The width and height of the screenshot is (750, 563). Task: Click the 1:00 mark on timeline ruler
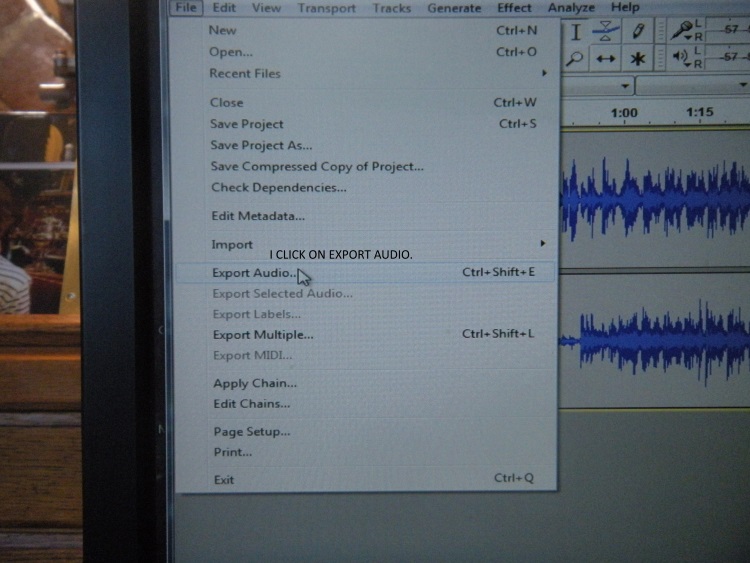tap(624, 113)
